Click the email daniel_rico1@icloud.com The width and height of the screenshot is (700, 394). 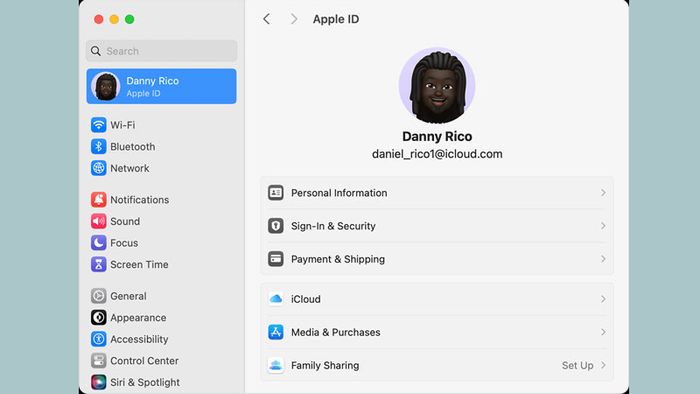437,154
